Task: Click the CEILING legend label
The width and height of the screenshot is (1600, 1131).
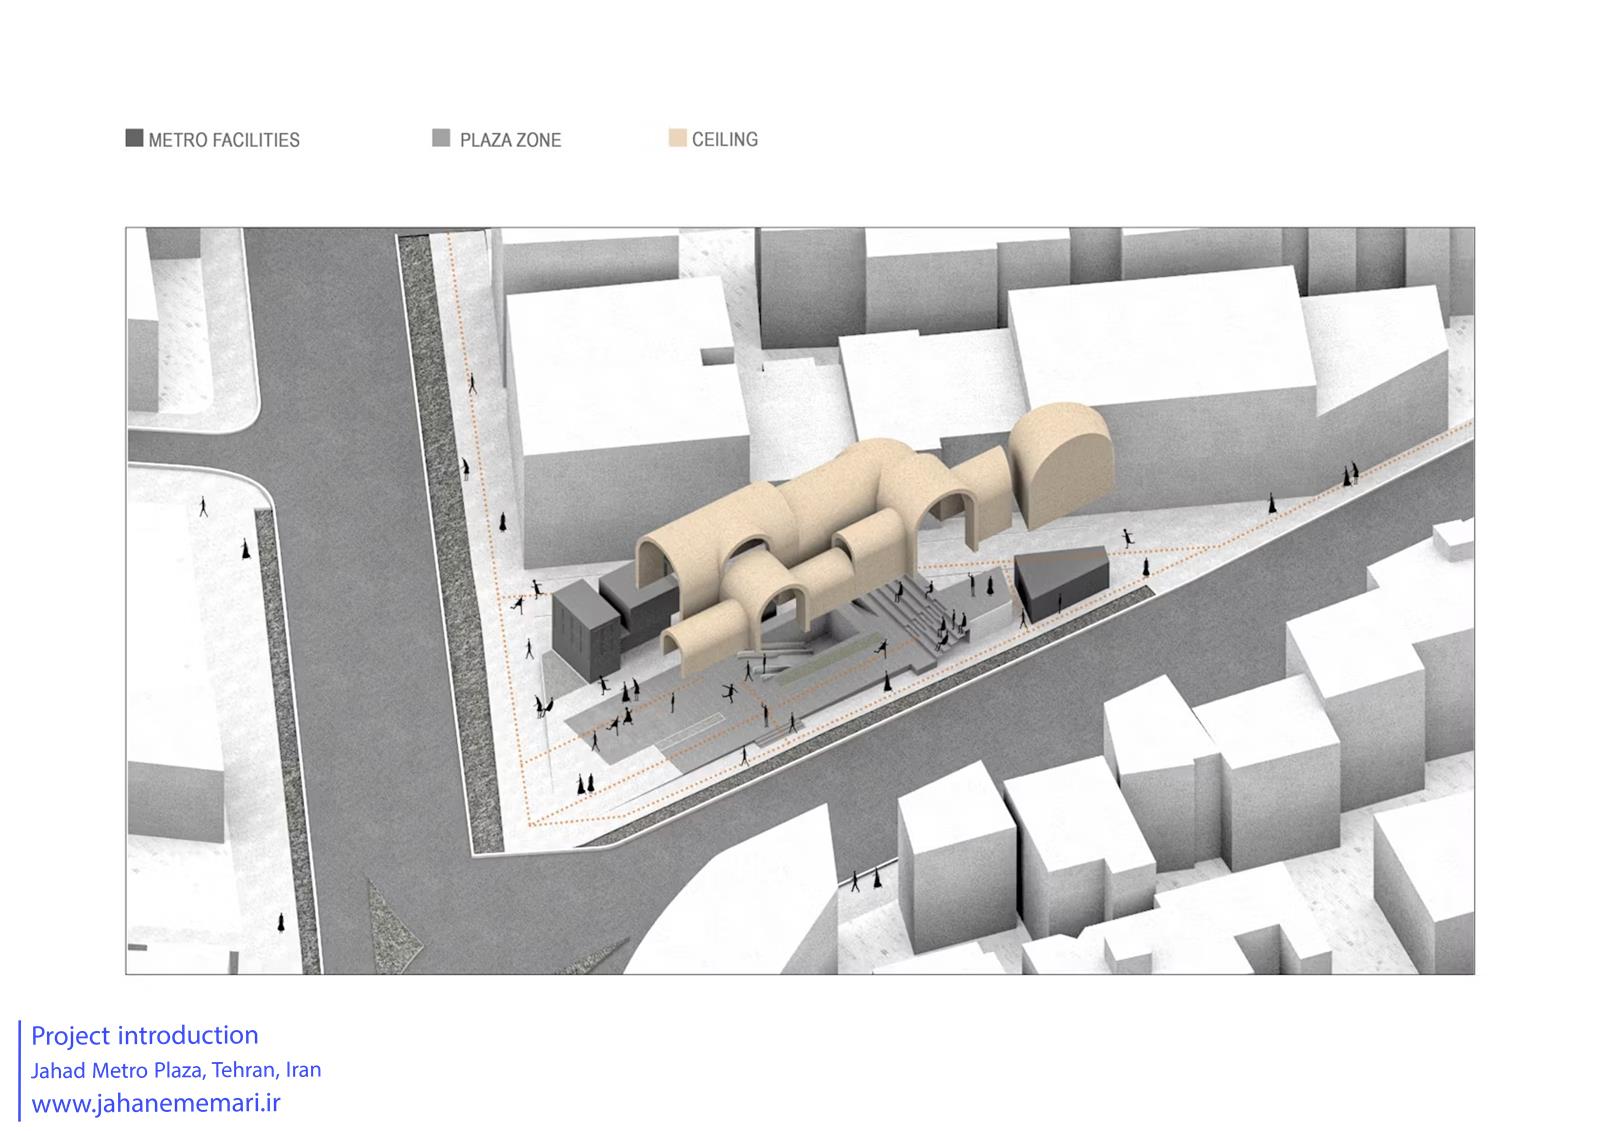Action: point(725,140)
